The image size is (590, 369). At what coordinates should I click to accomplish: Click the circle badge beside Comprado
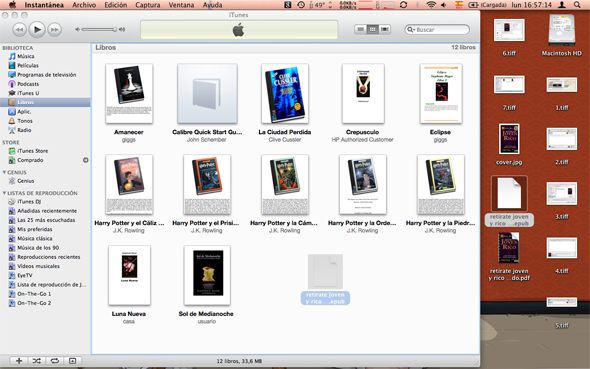tap(85, 160)
